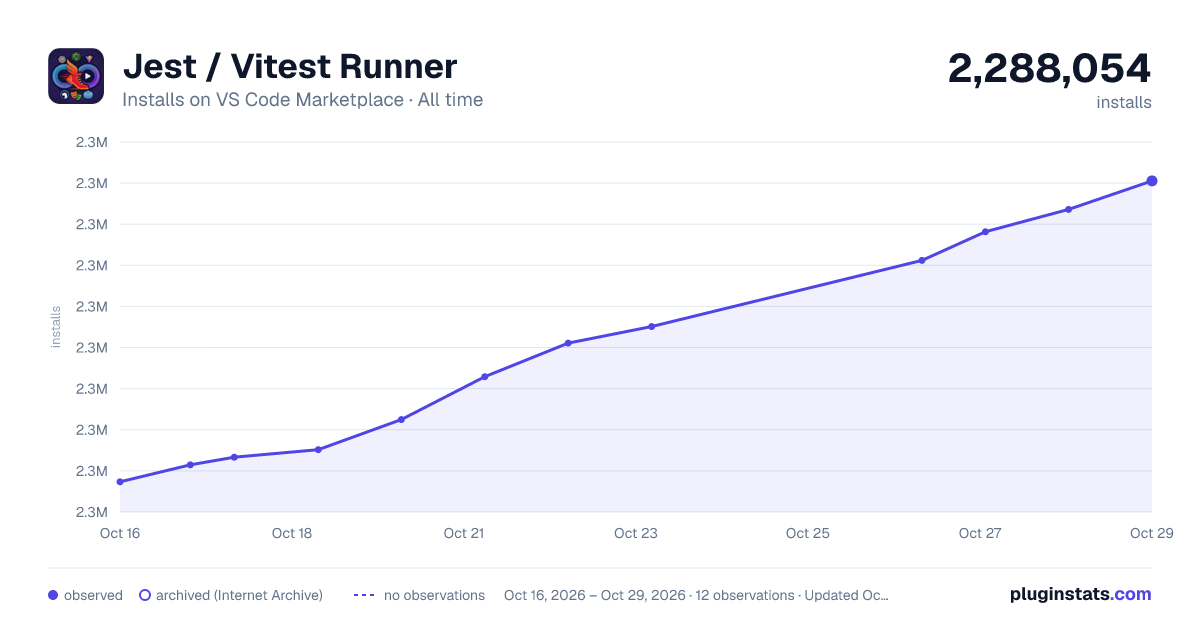Open the pluginstats.com link

click(1081, 594)
